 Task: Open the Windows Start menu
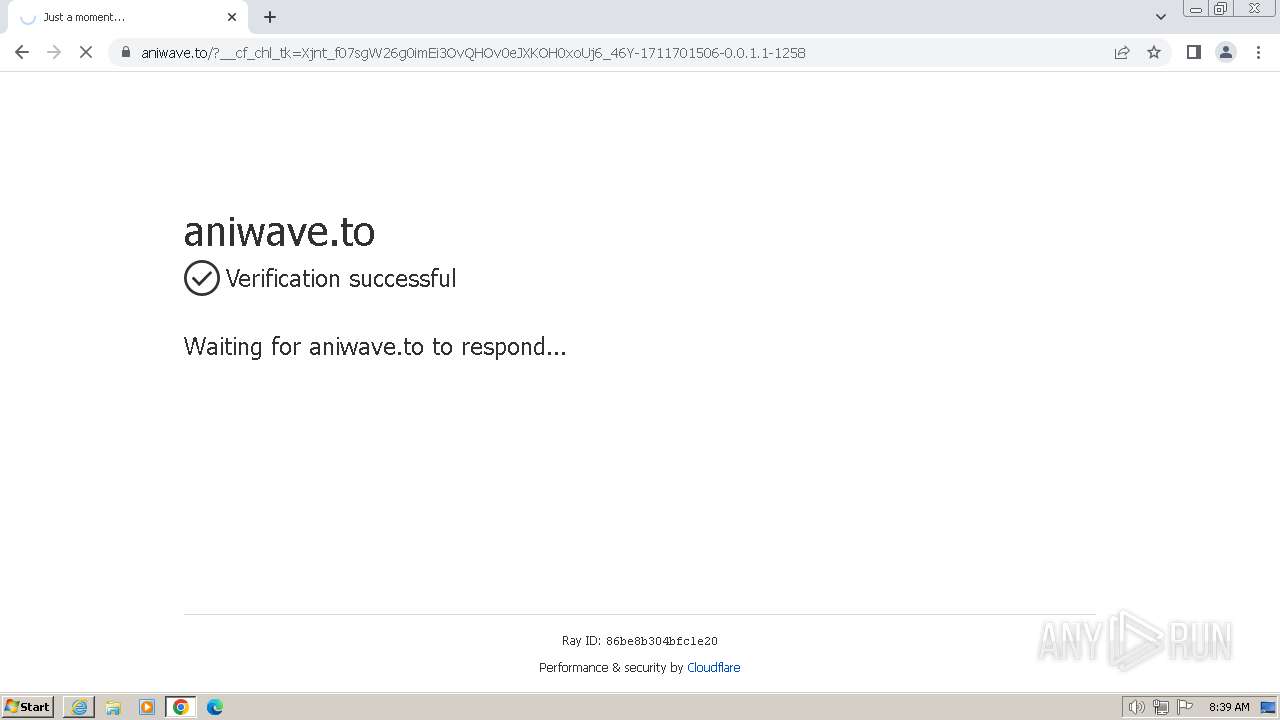pyautogui.click(x=28, y=707)
